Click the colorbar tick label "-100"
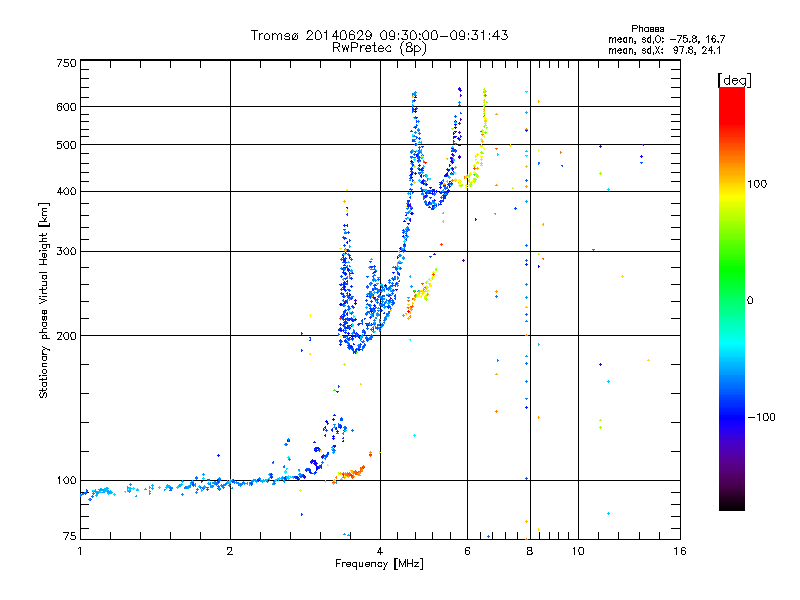The height and width of the screenshot is (600, 800). pyautogui.click(x=761, y=417)
